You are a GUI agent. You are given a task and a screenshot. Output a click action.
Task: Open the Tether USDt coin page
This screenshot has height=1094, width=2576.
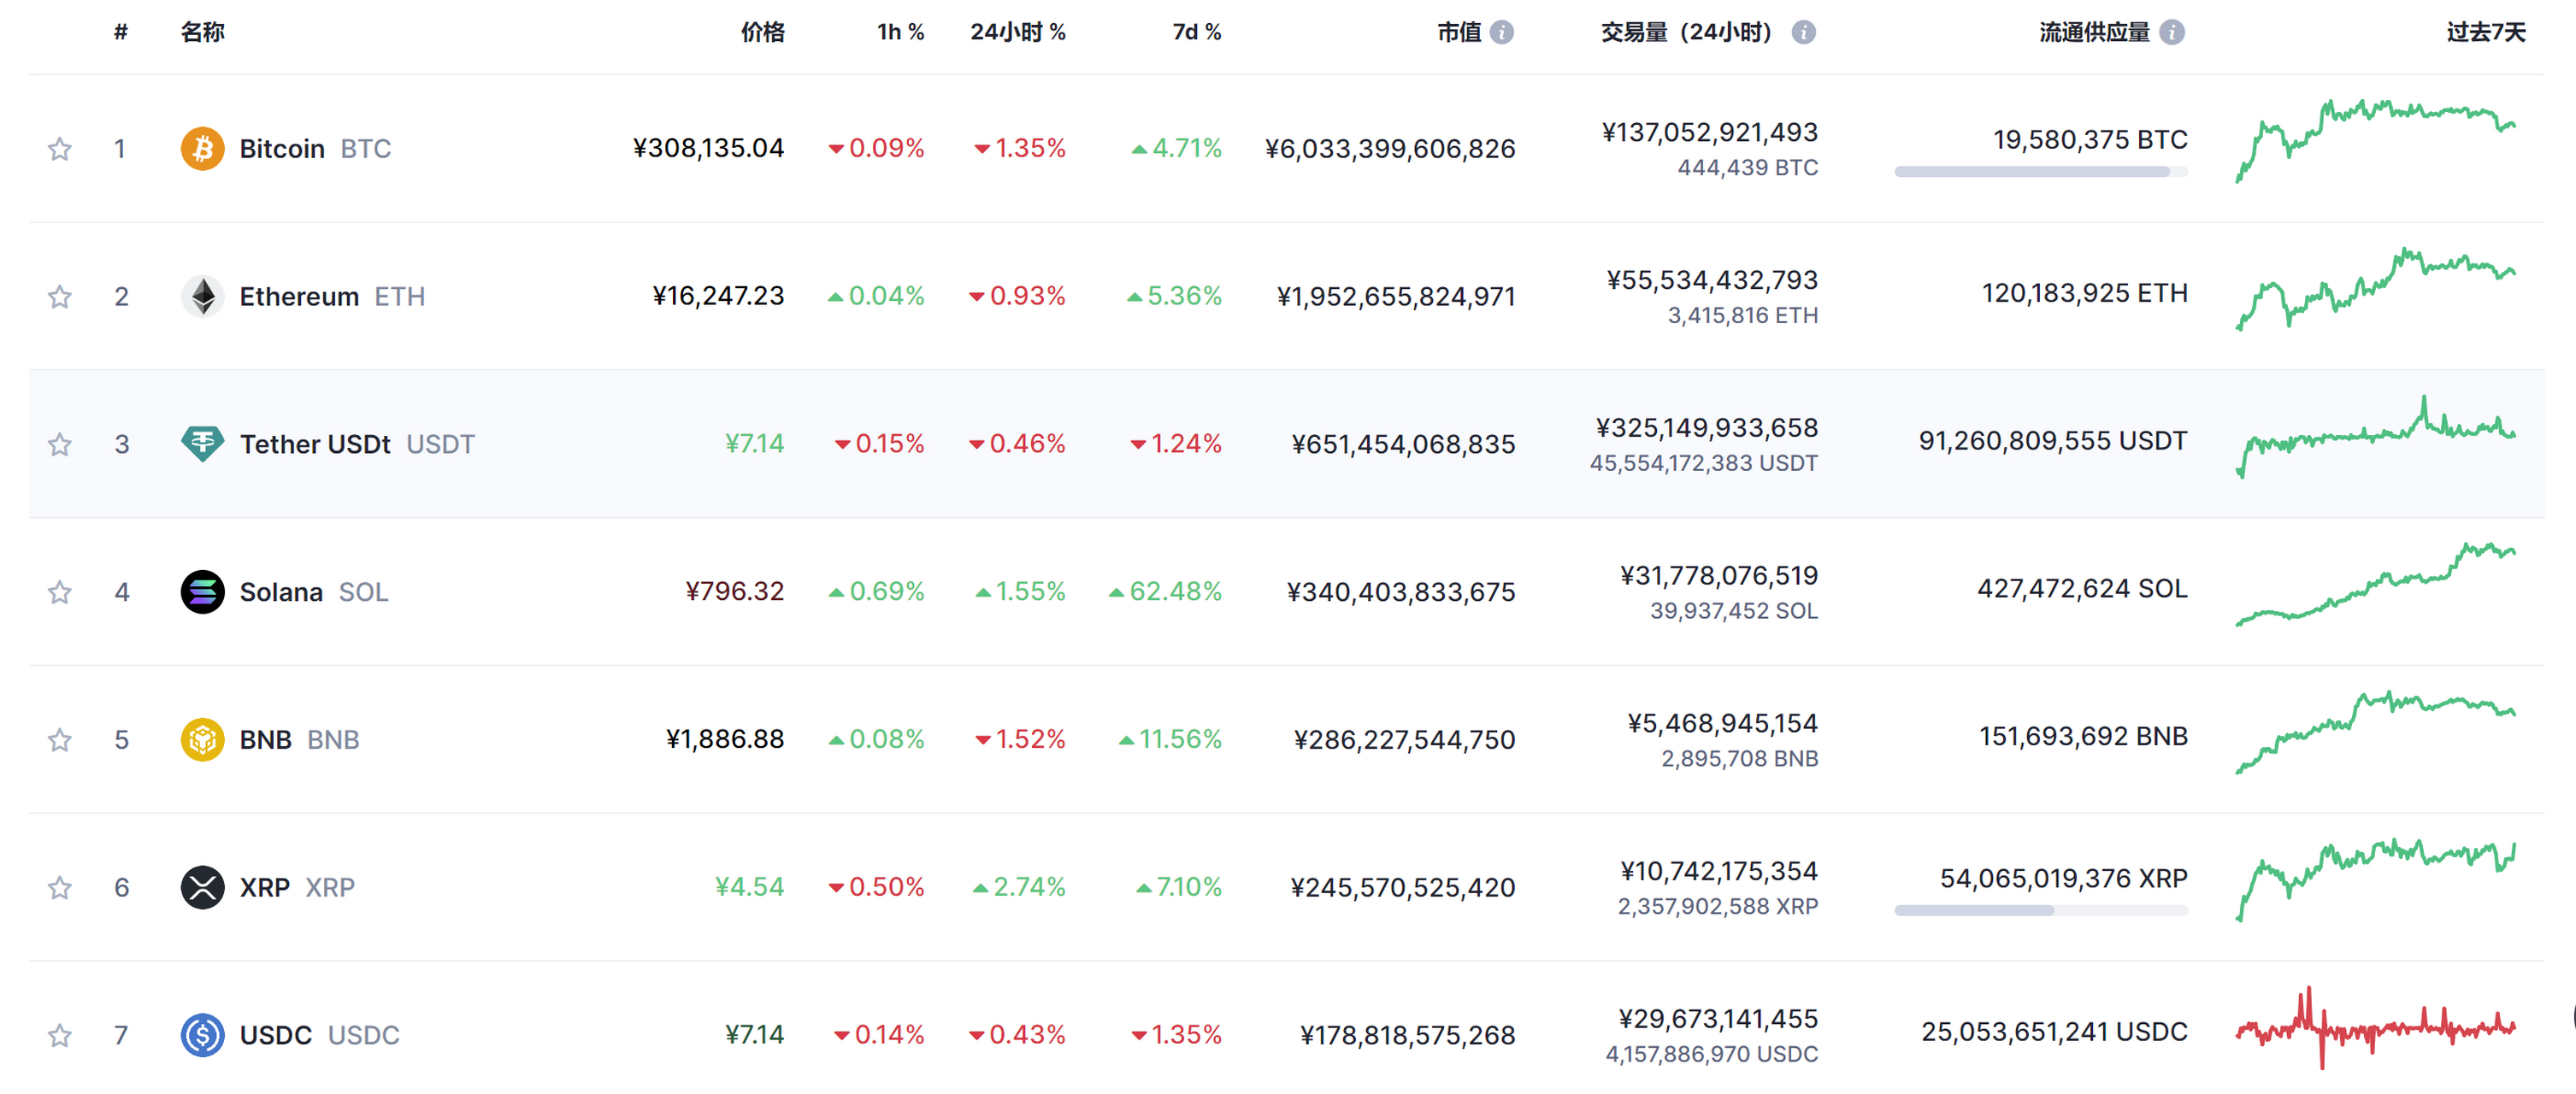pos(357,444)
